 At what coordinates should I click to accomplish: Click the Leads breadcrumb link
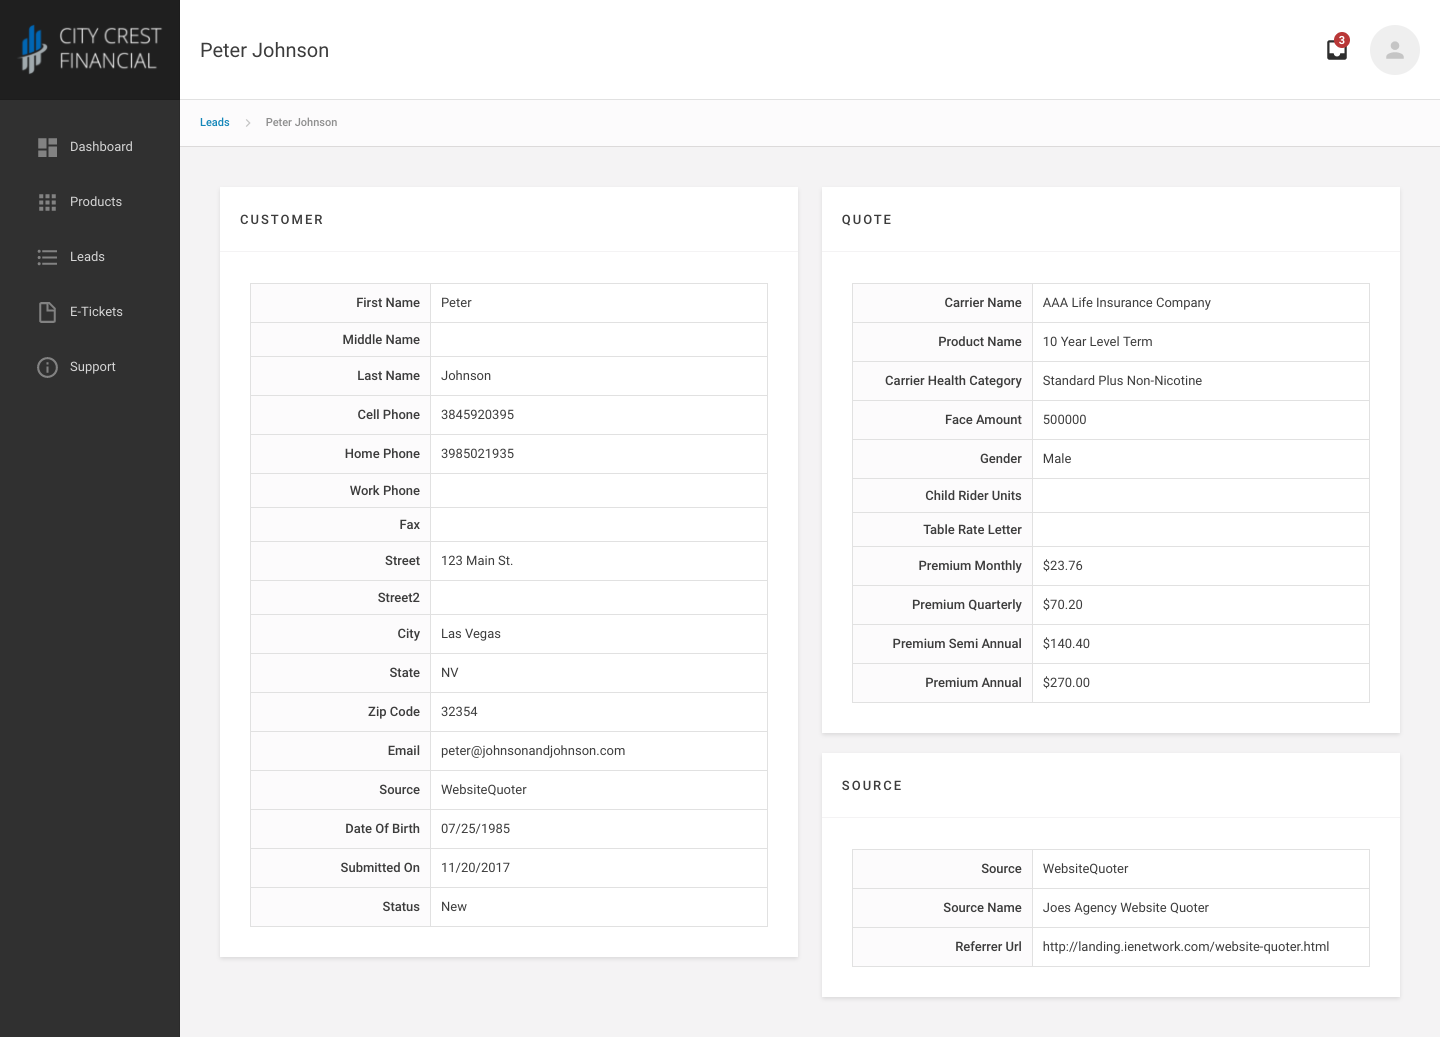tap(215, 122)
